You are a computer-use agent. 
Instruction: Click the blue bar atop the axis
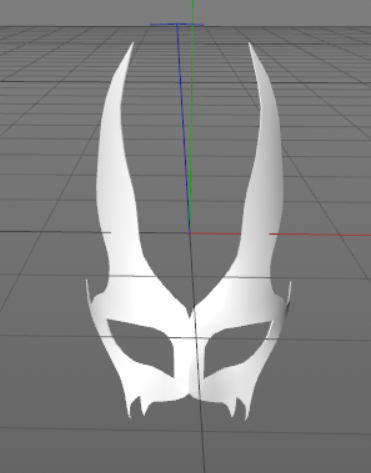[177, 24]
